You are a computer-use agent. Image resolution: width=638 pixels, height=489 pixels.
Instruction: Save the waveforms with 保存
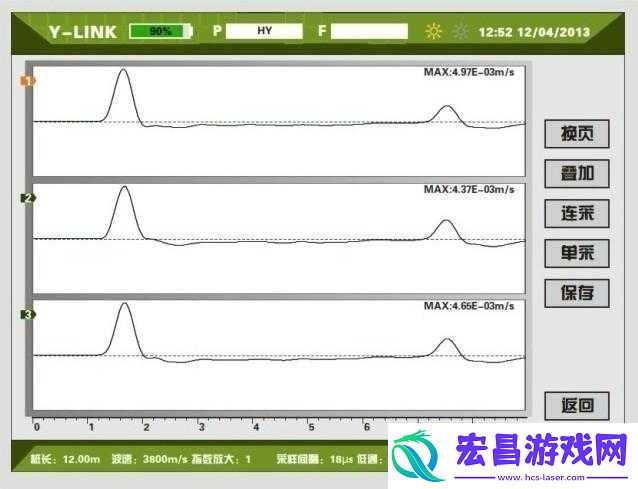(x=577, y=293)
